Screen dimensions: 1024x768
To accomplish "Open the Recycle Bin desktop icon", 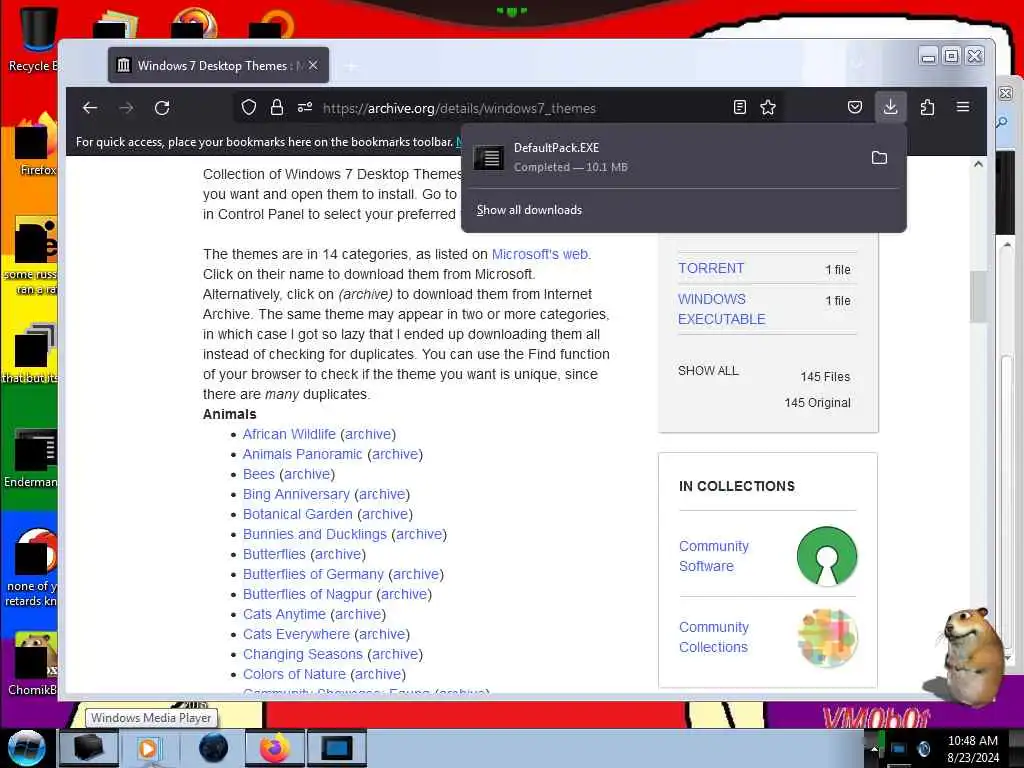I will [x=34, y=39].
